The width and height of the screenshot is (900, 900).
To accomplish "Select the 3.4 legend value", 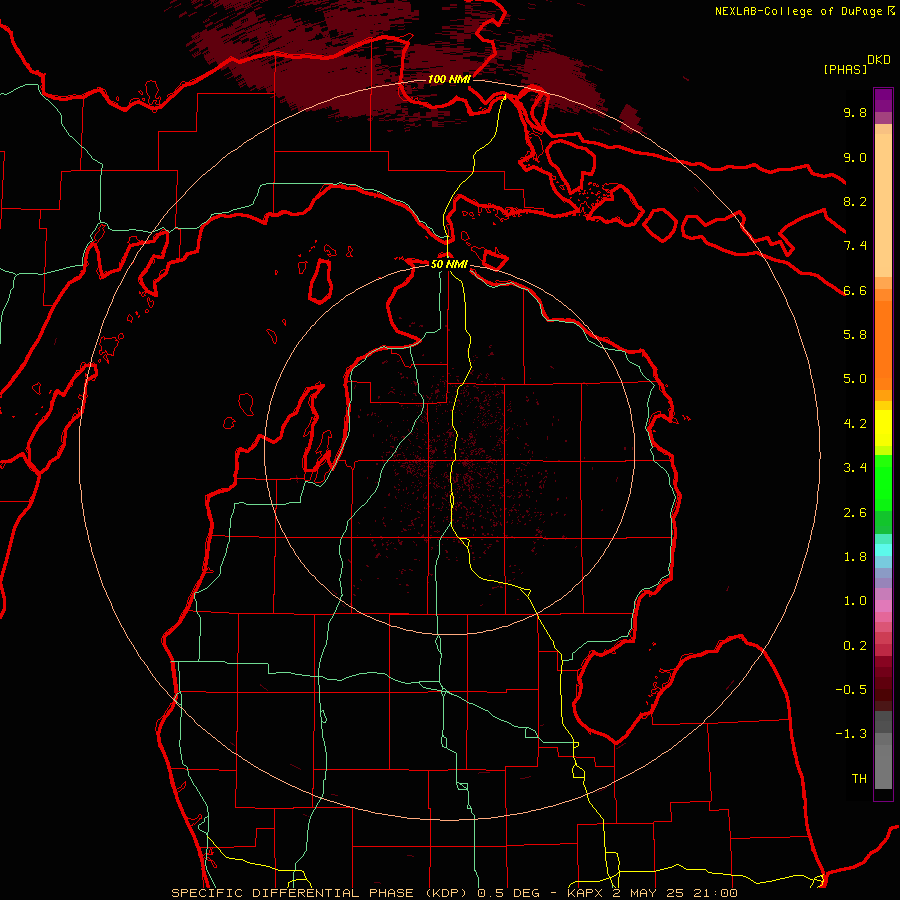I will pos(855,468).
